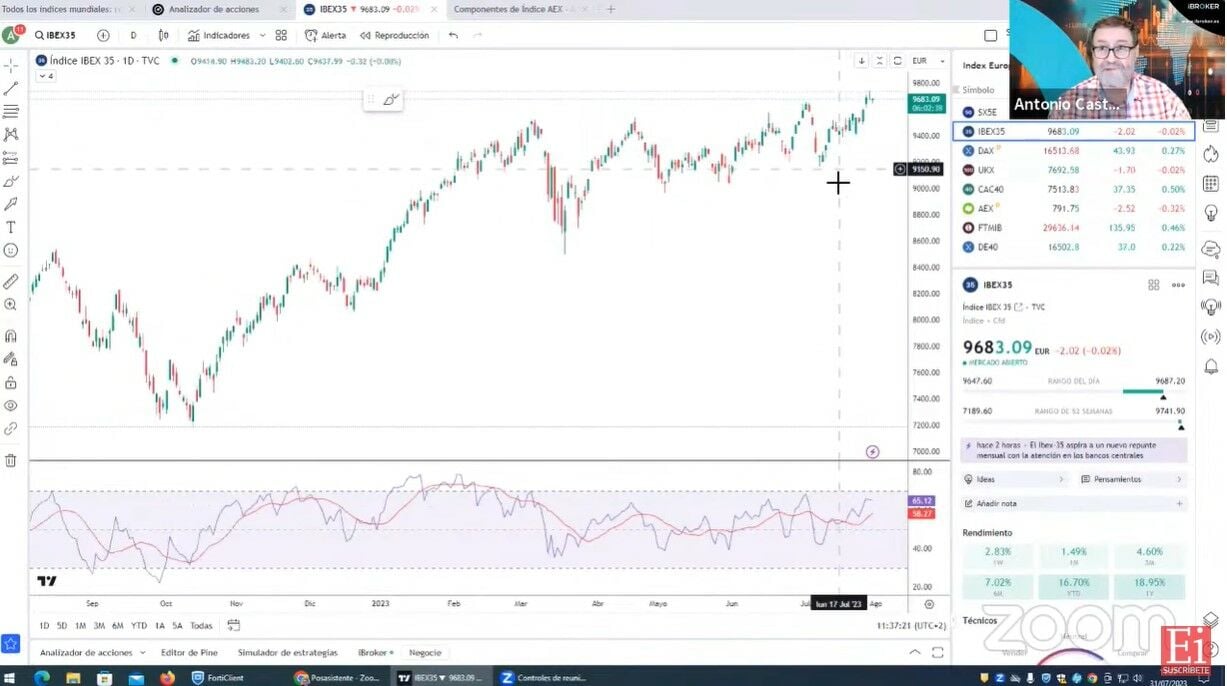Screen dimensions: 1227x686
Task: Open the Indicadores menu
Action: [x=218, y=35]
